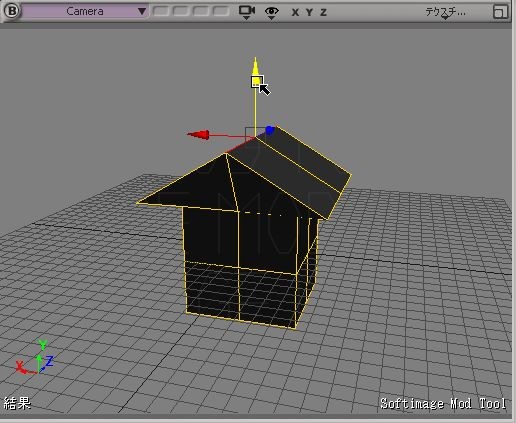Open the テクスチ display mode menu

(x=445, y=13)
